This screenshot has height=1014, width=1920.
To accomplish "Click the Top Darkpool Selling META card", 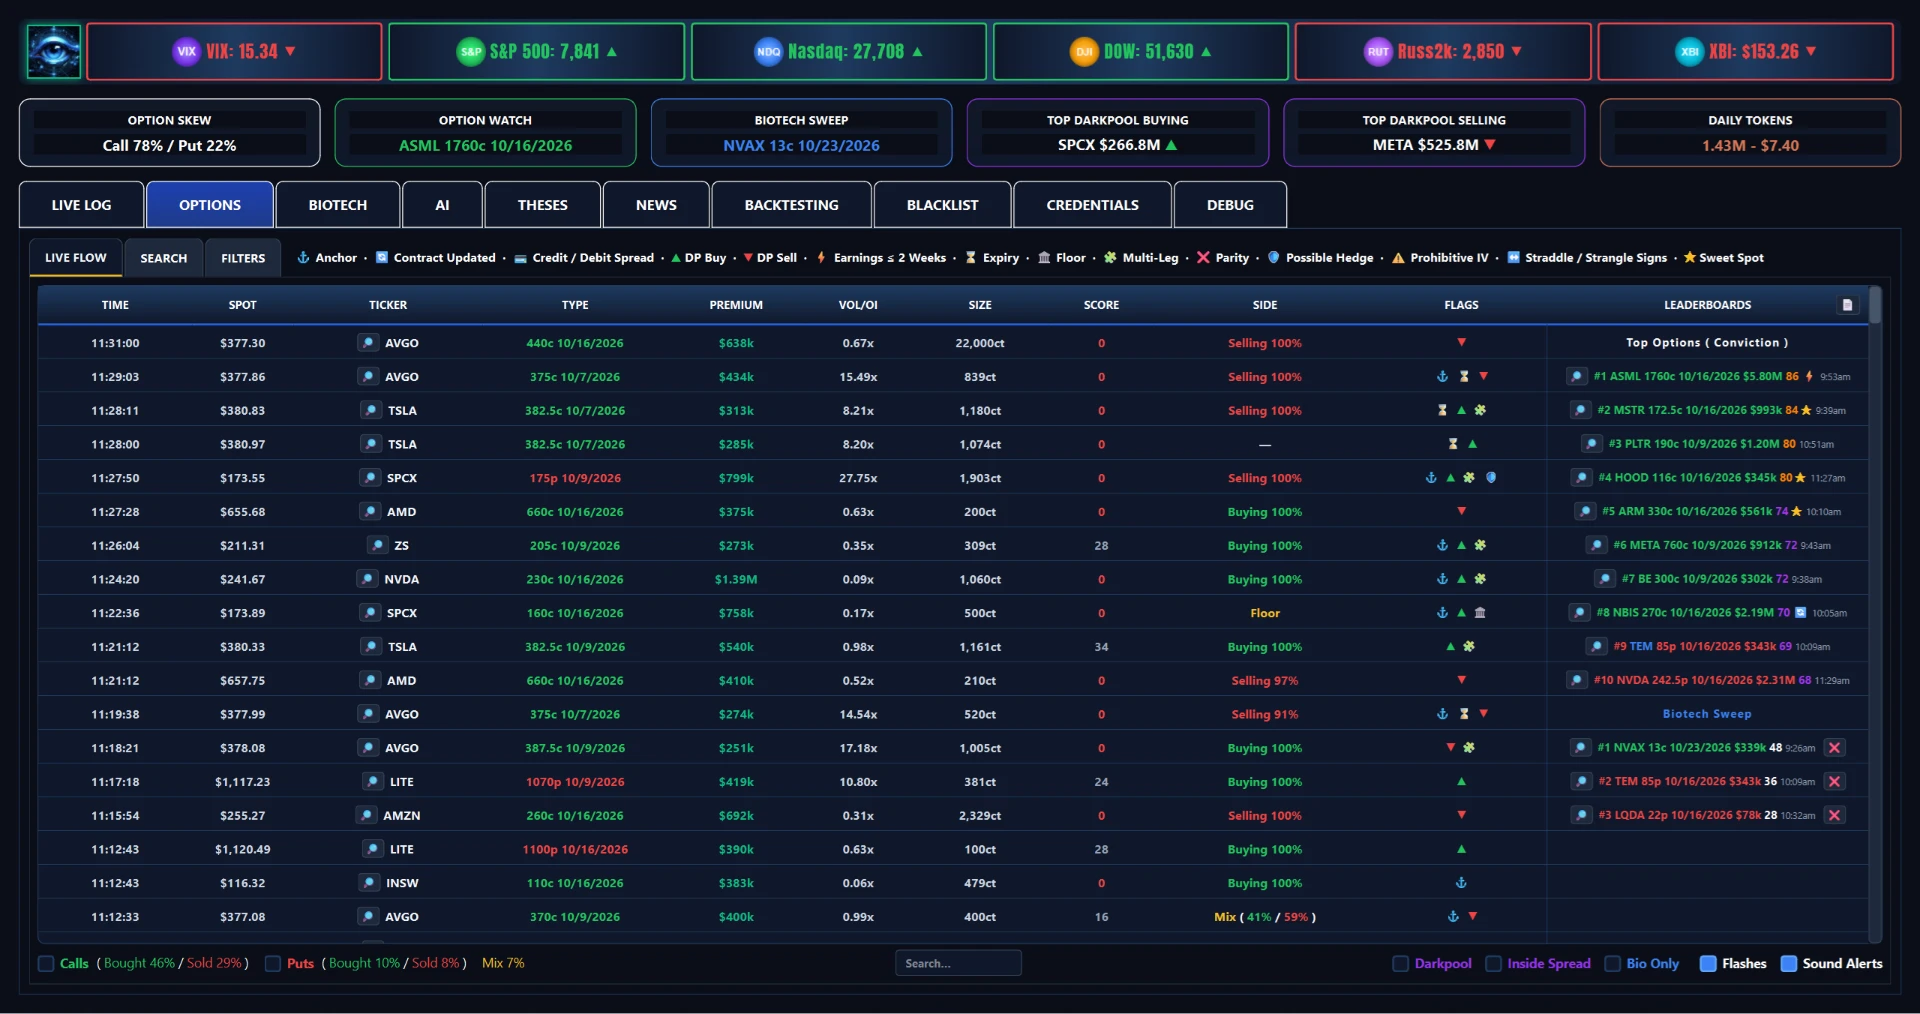I will point(1434,133).
